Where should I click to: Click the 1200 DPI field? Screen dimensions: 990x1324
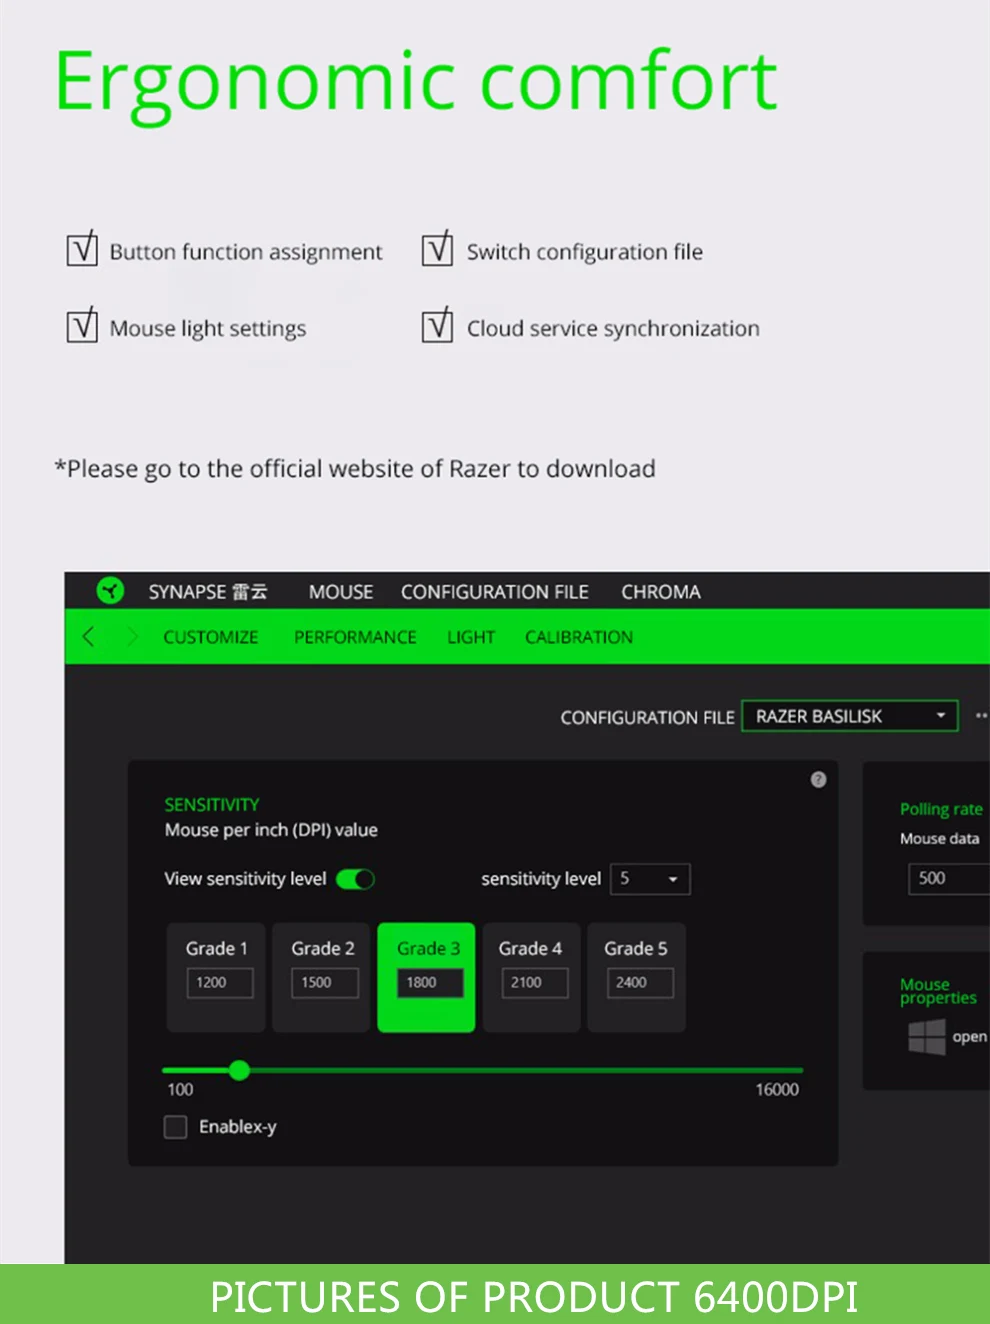(x=220, y=983)
